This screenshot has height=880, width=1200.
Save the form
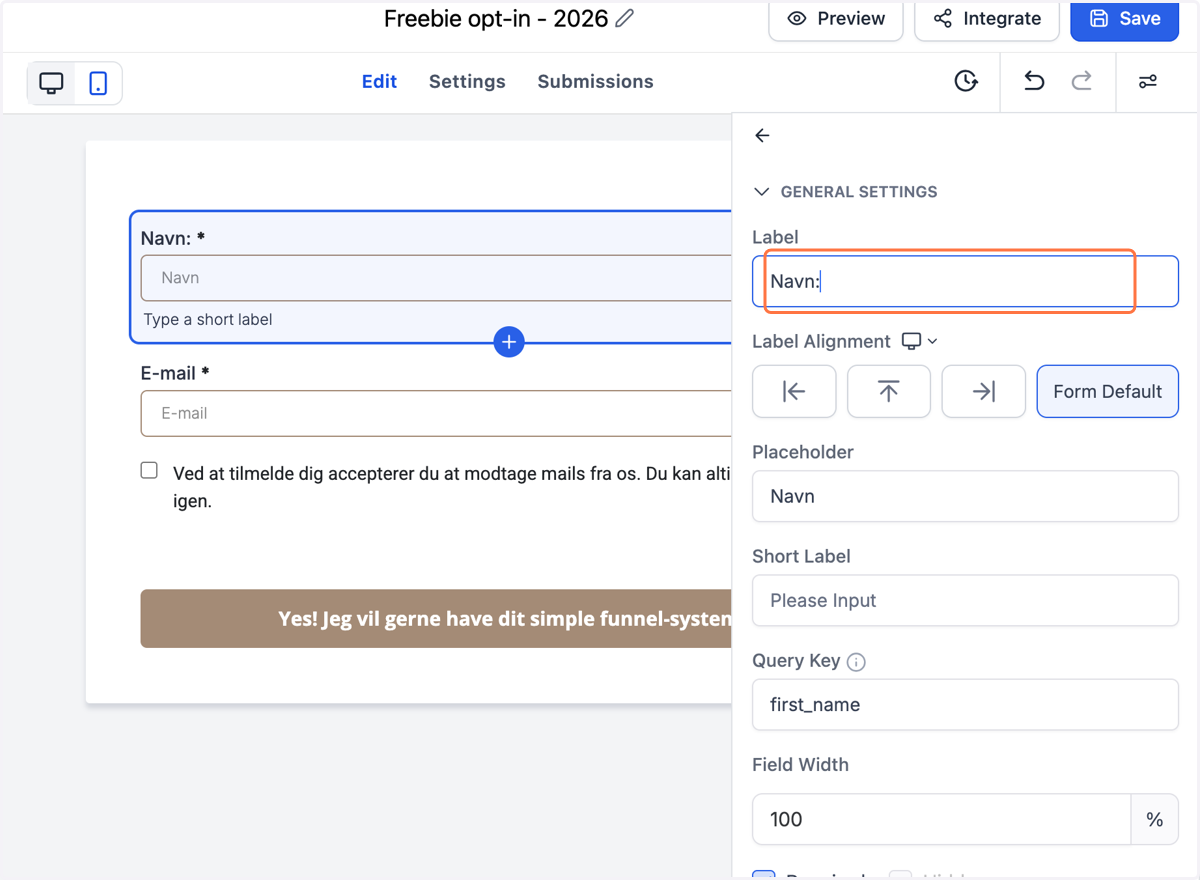[1125, 18]
